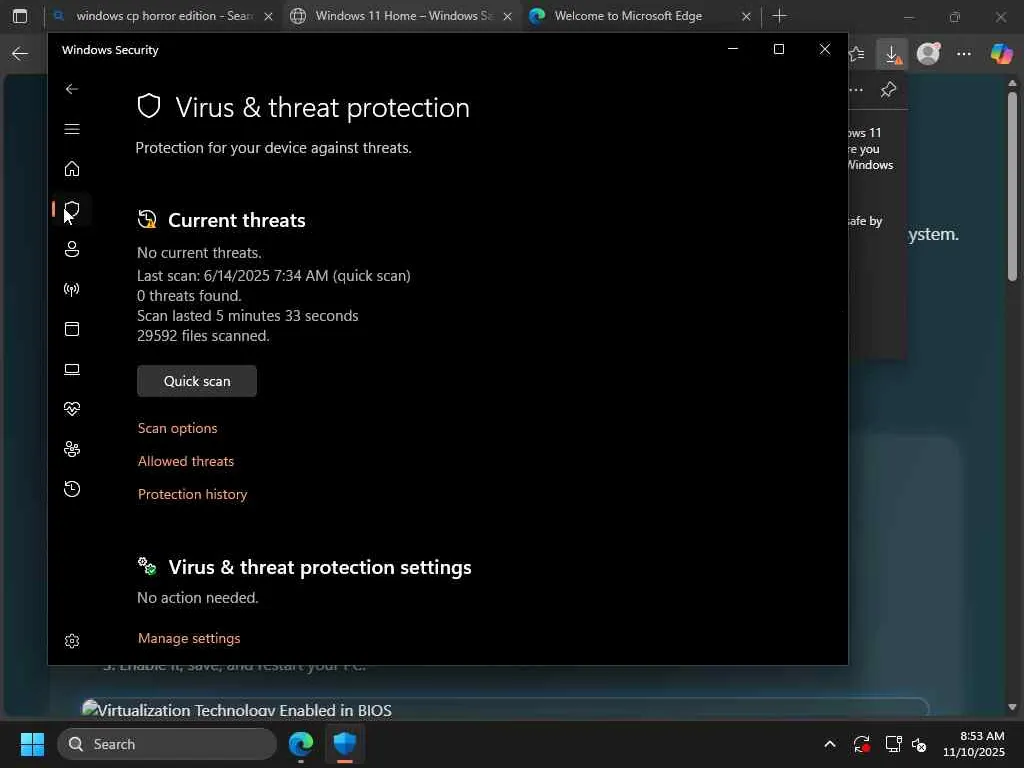Open Device performance & health icon
Image resolution: width=1024 pixels, height=768 pixels.
[72, 409]
